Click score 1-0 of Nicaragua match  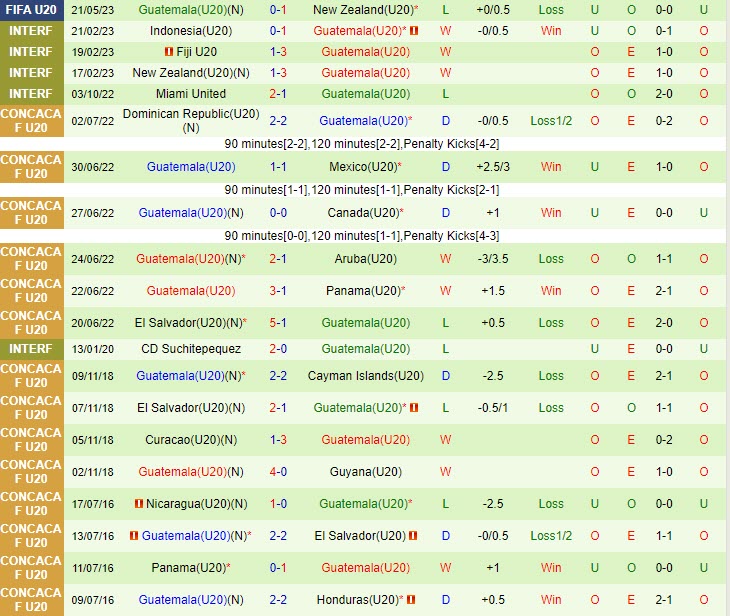click(x=278, y=503)
